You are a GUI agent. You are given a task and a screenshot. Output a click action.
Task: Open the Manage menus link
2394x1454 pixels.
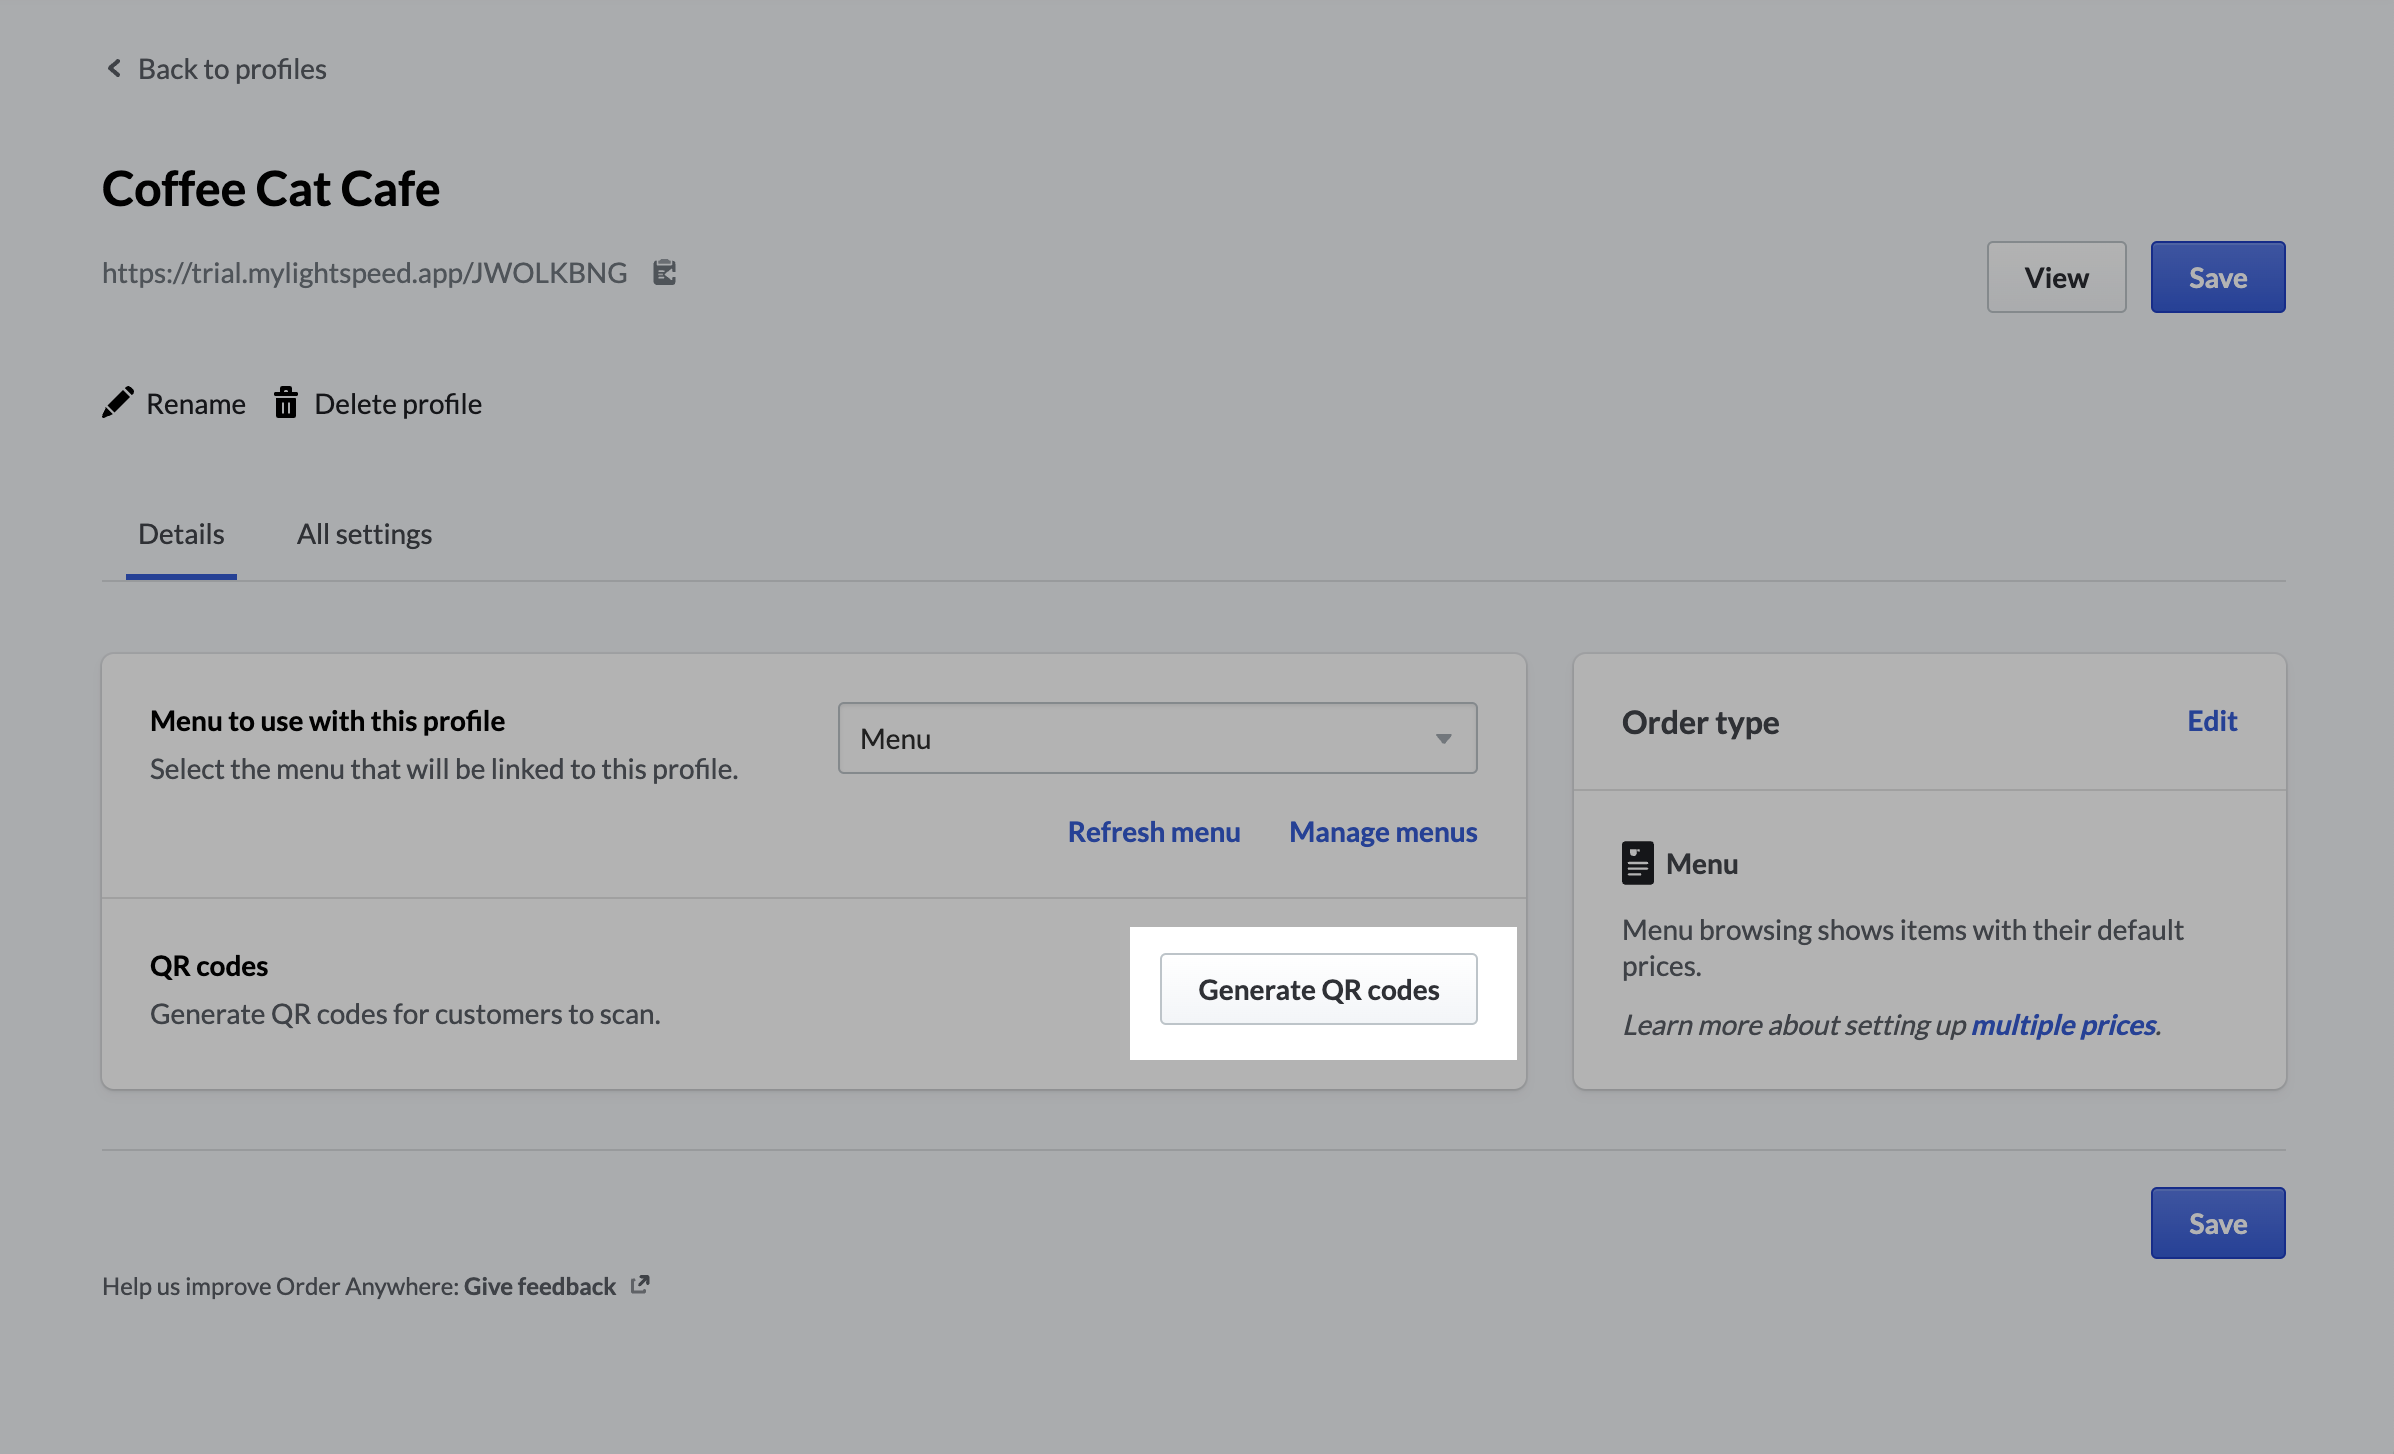(1382, 832)
